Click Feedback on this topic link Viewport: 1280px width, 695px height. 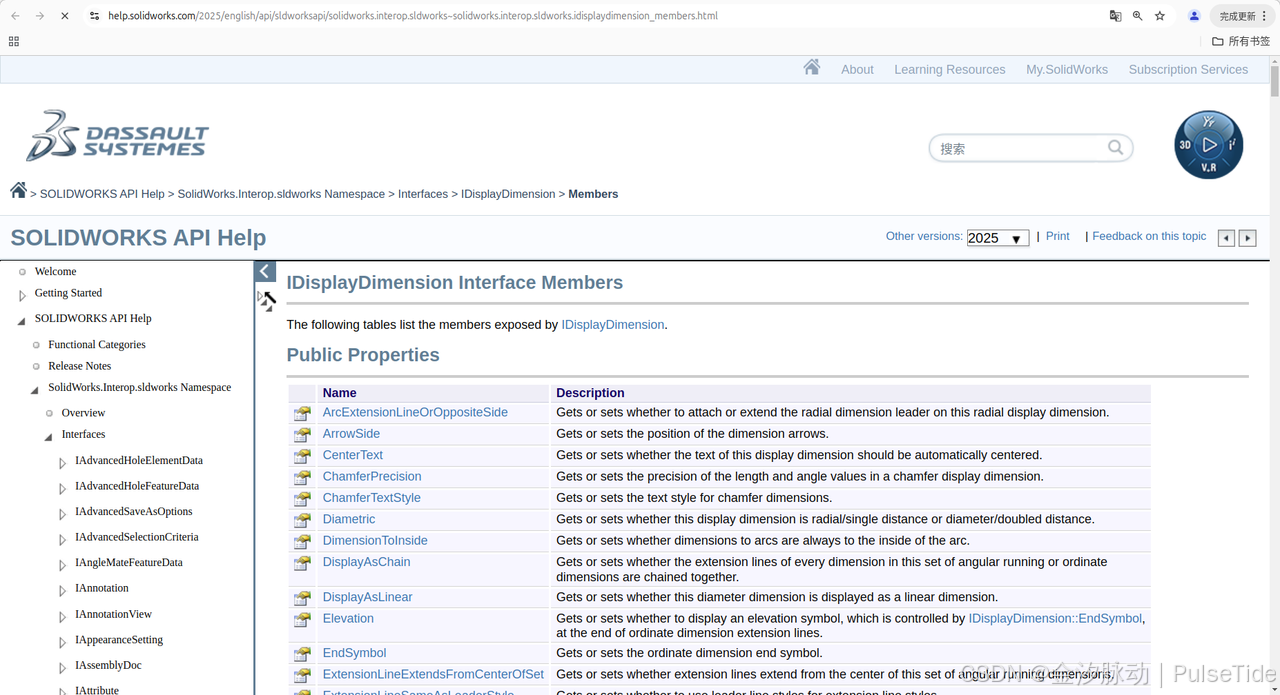[x=1149, y=236]
